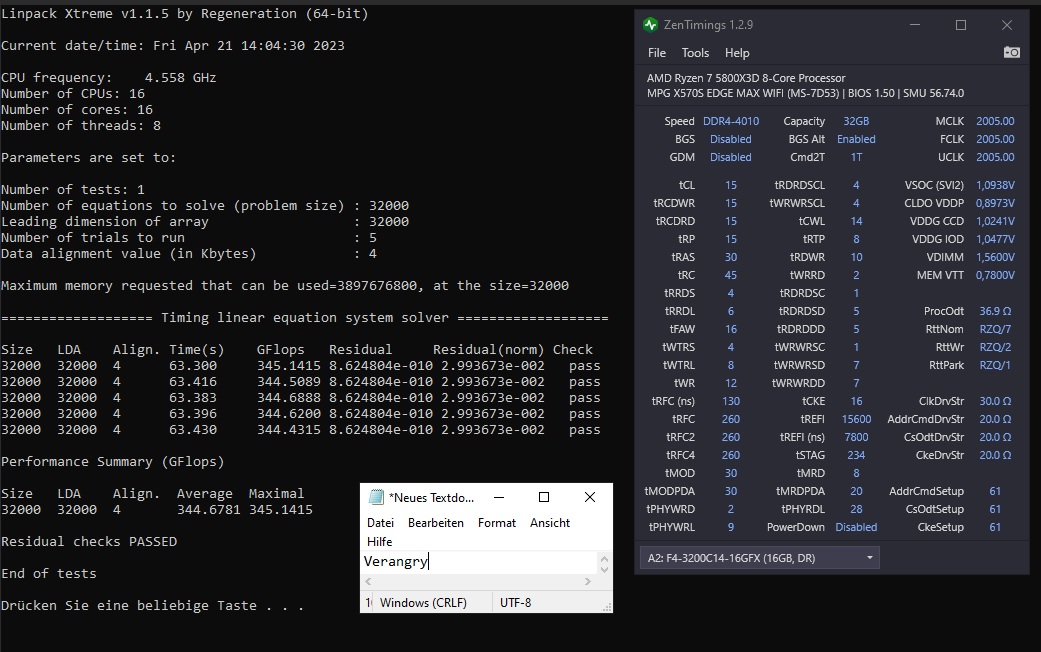The height and width of the screenshot is (652, 1041).
Task: Click the tCWL 14 value
Action: 856,221
